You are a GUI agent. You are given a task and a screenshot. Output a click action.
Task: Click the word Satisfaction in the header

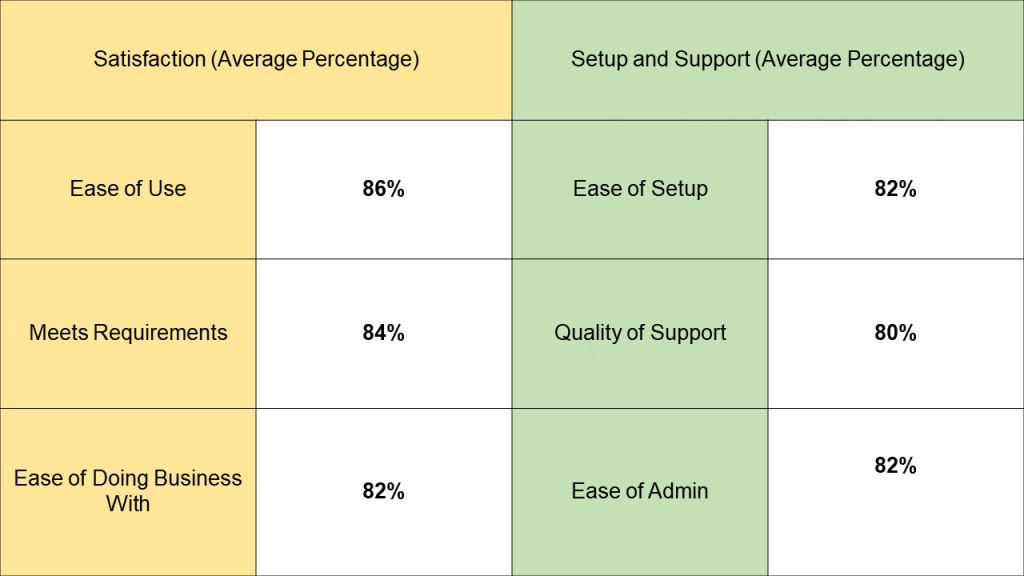(150, 59)
